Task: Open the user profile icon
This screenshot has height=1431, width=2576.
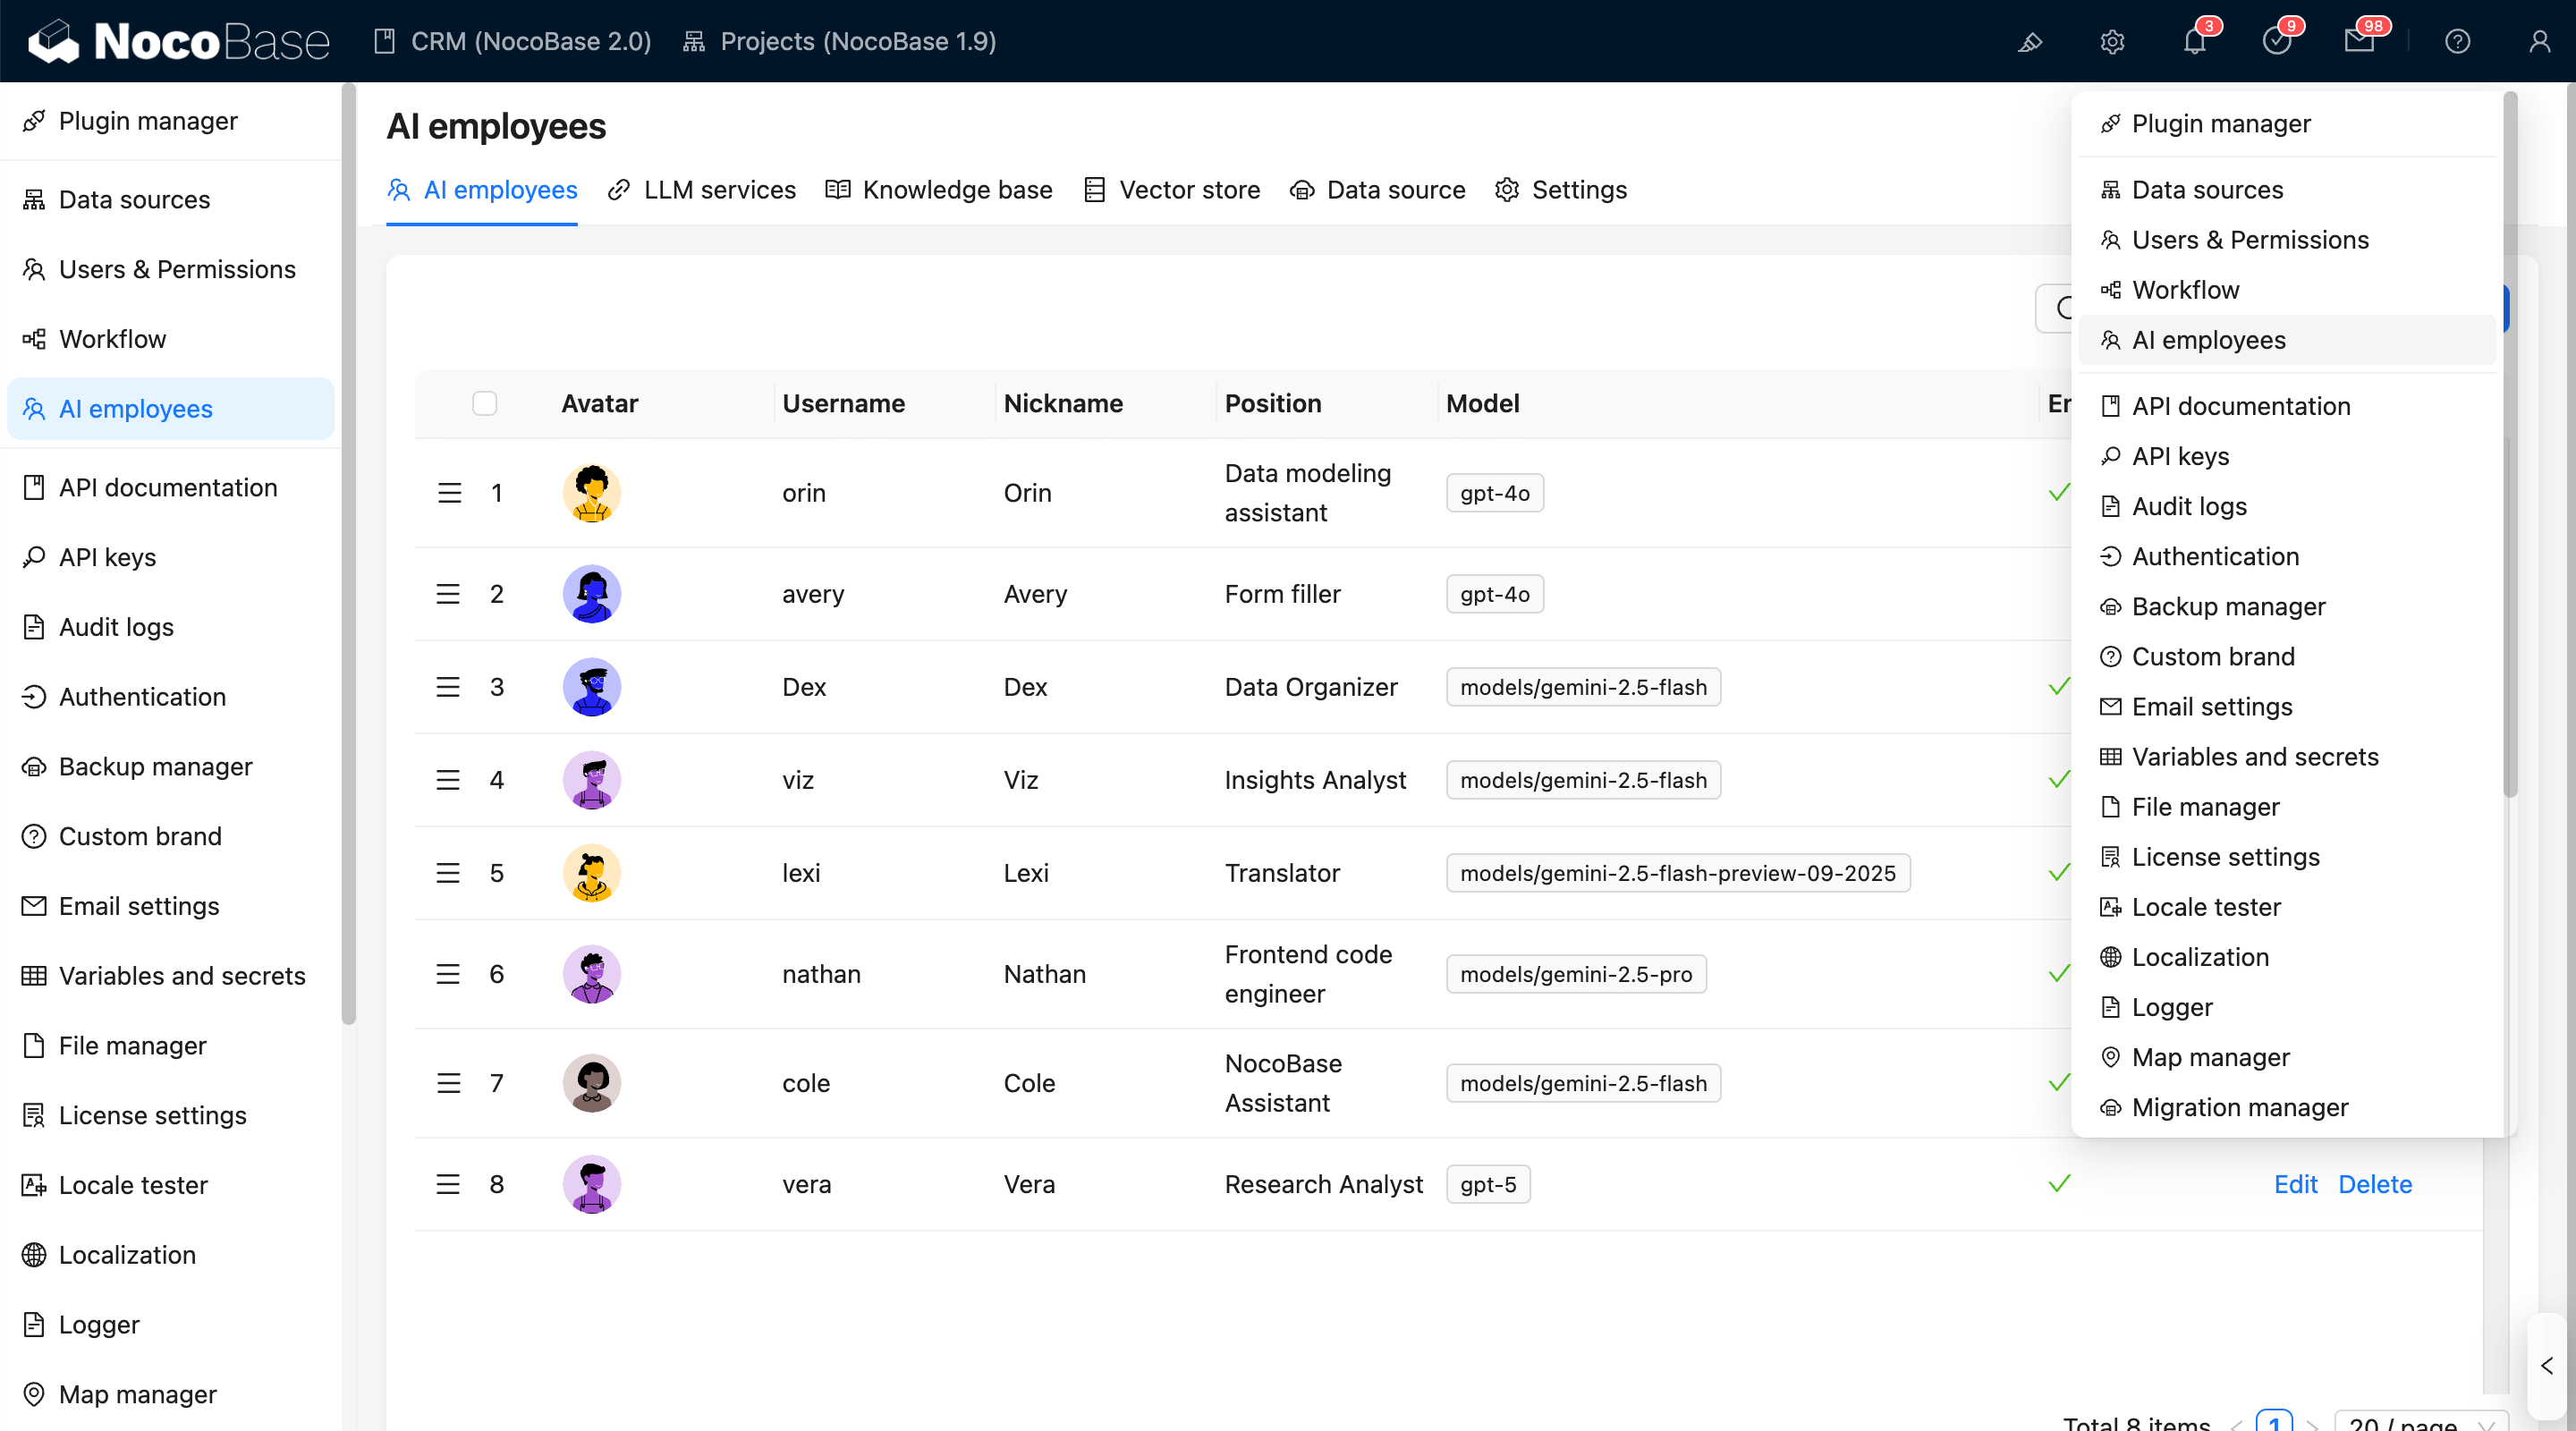Action: click(2539, 42)
